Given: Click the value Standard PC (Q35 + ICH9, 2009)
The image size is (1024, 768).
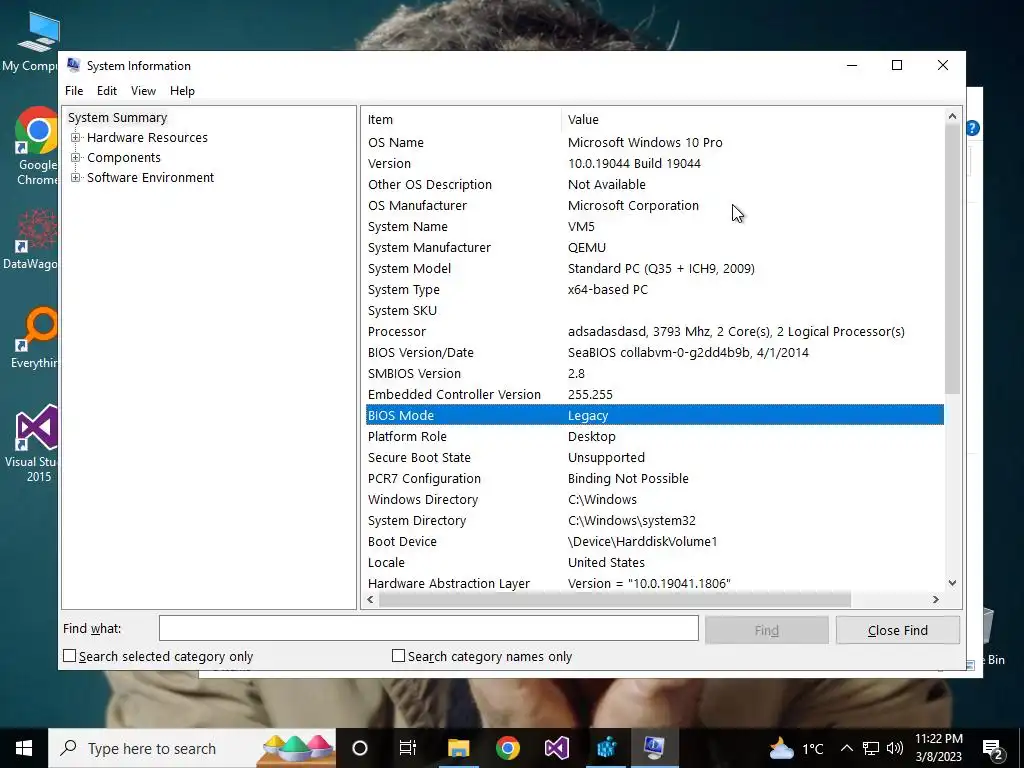Looking at the screenshot, I should click(x=661, y=268).
